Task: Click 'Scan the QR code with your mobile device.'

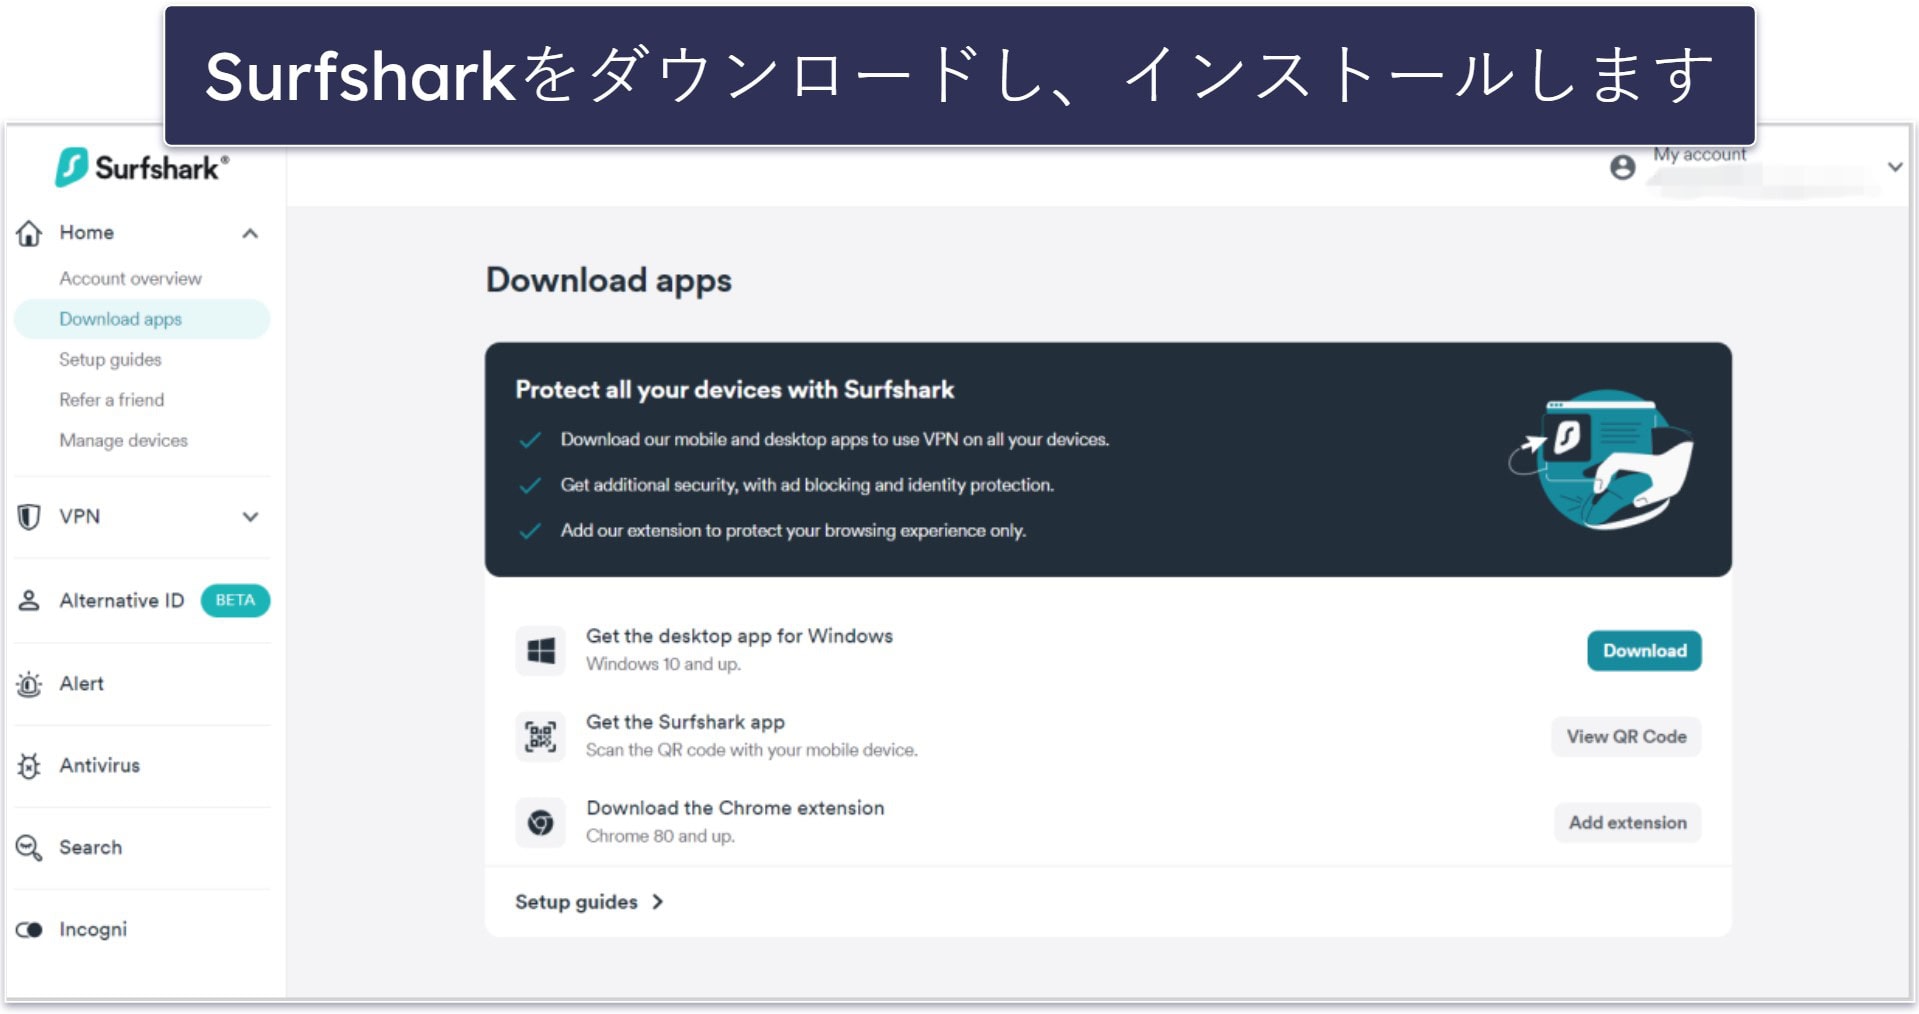Action: tap(751, 750)
